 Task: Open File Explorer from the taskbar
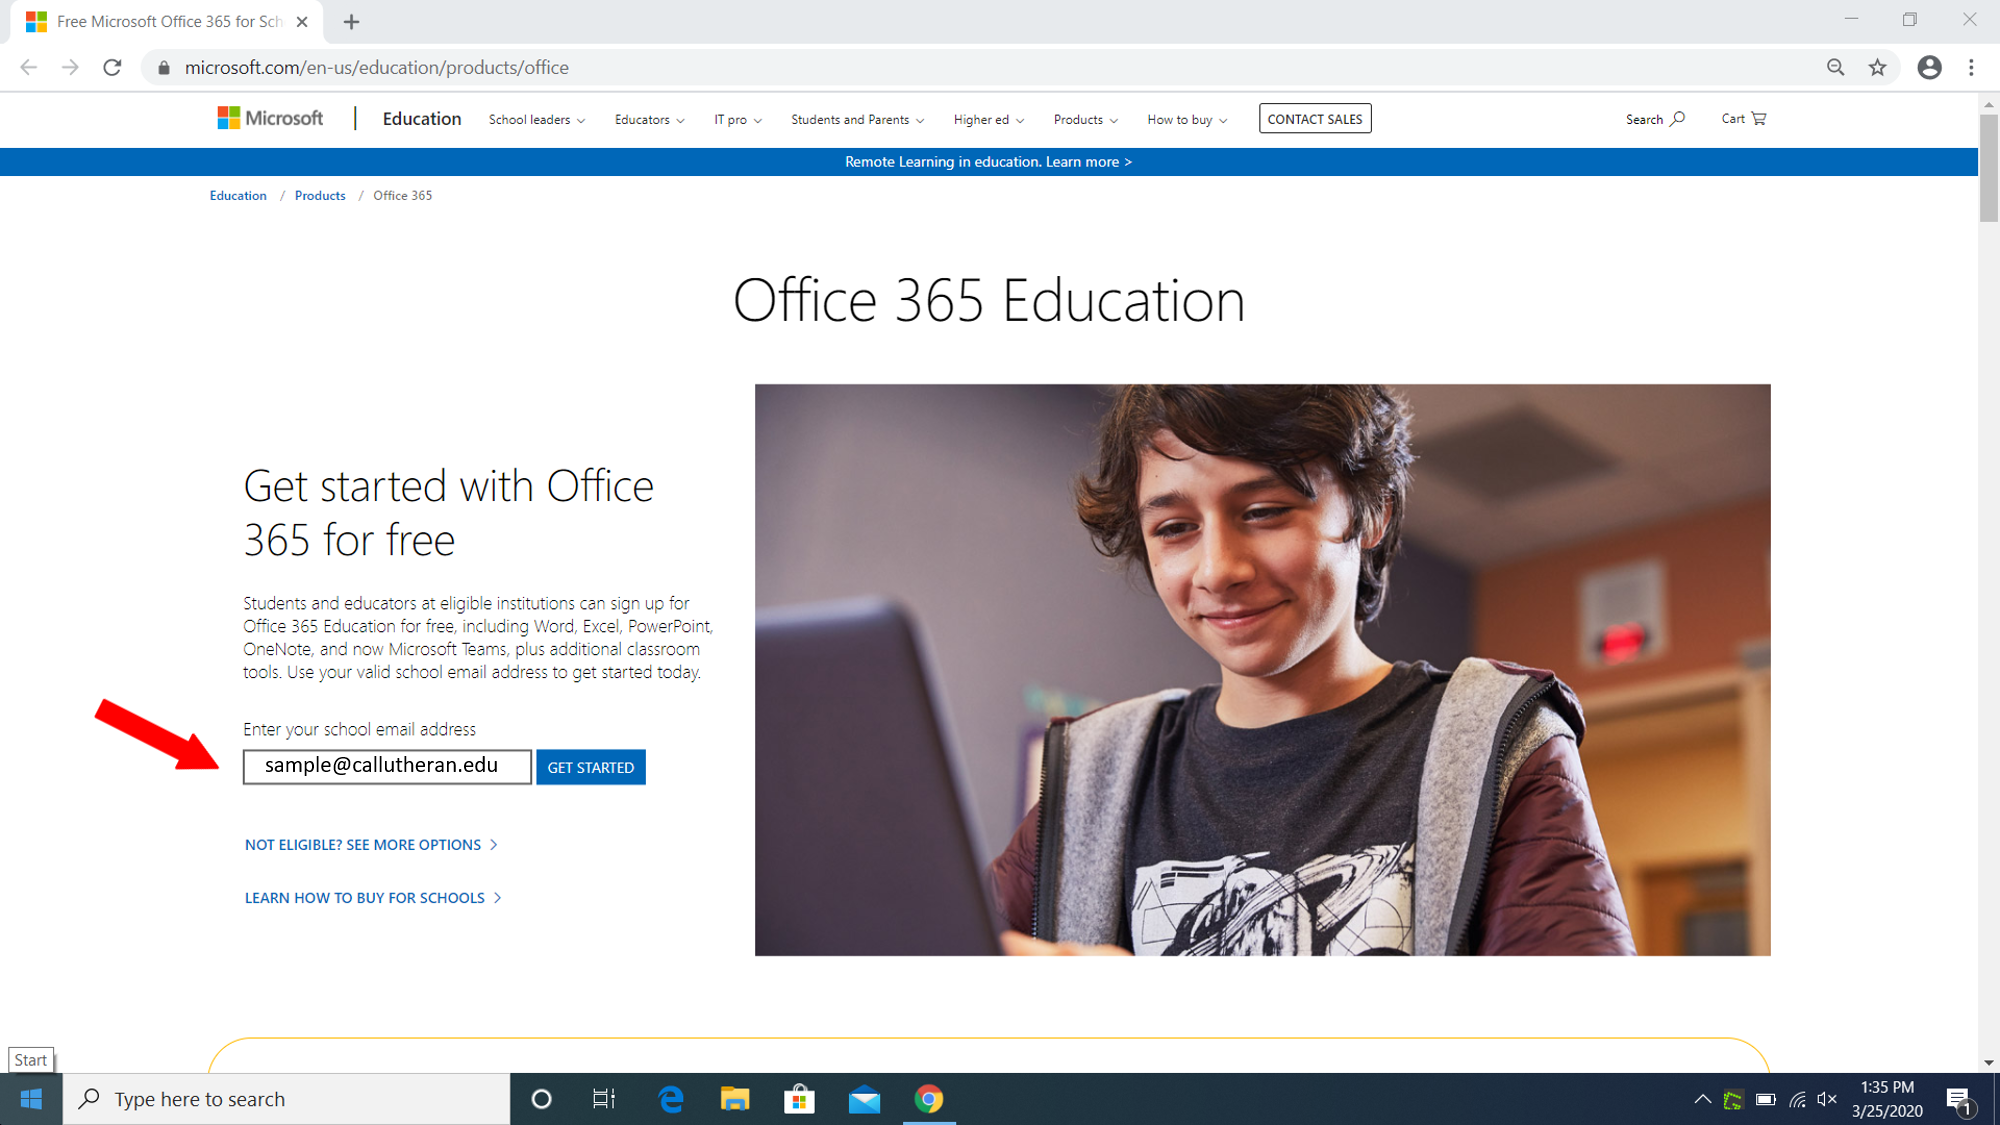tap(735, 1099)
